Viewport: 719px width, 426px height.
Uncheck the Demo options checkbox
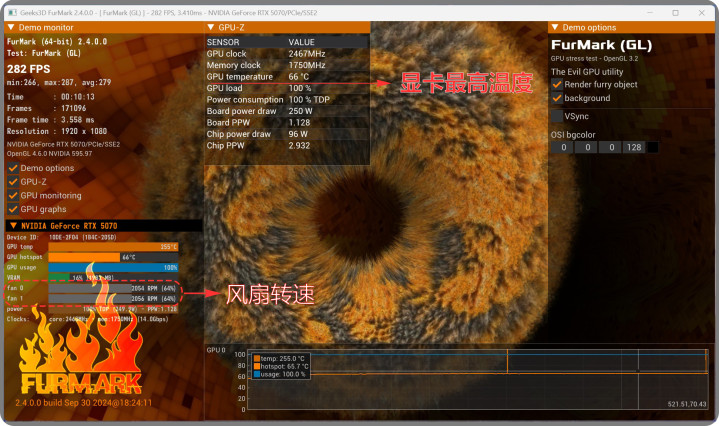coord(13,168)
